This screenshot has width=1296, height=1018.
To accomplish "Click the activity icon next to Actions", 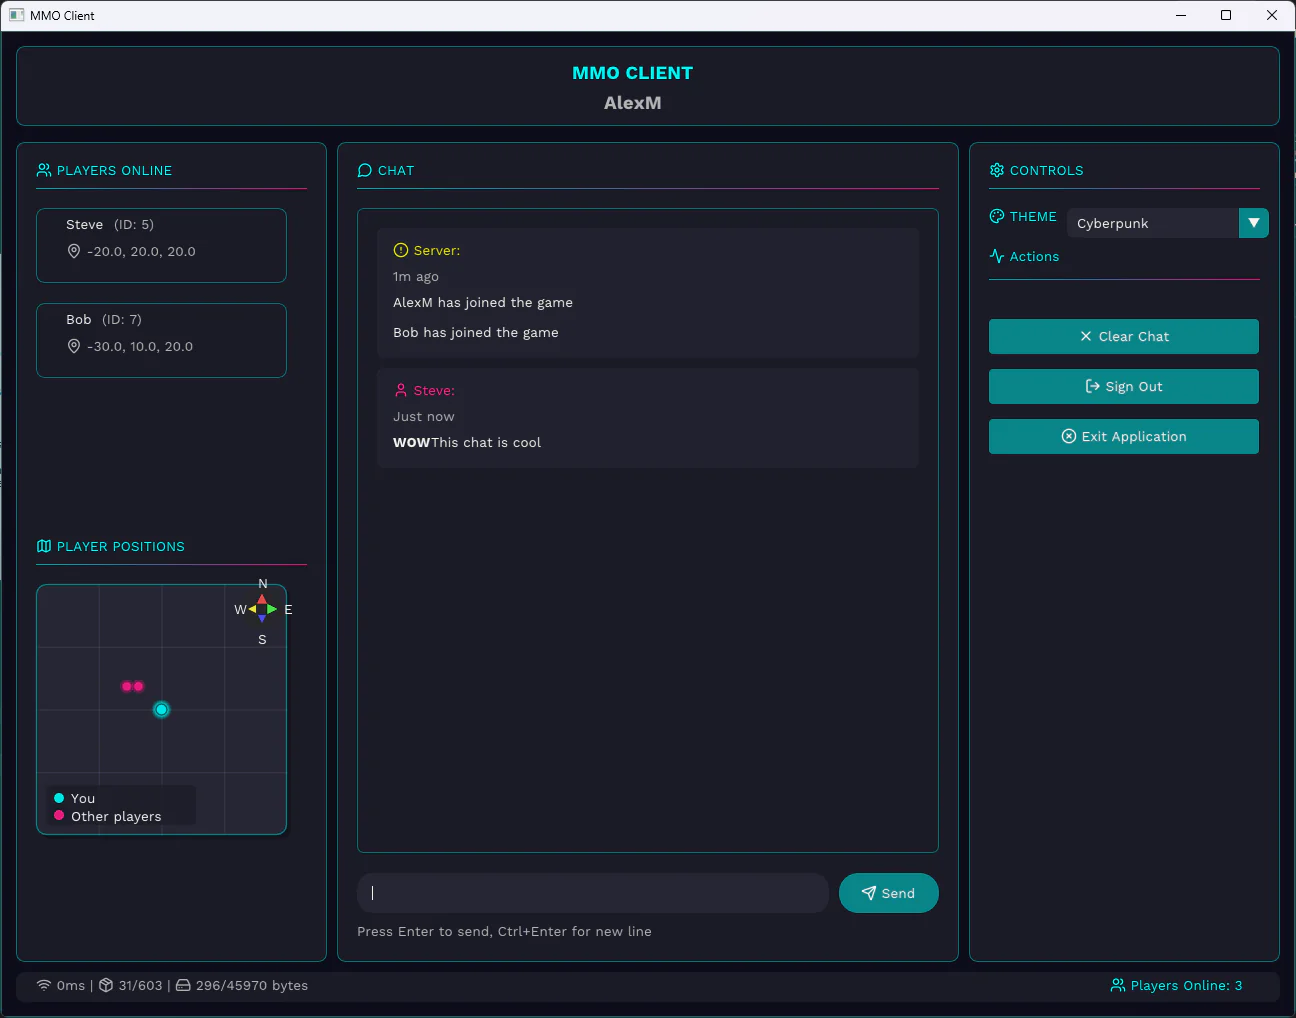I will pos(996,256).
